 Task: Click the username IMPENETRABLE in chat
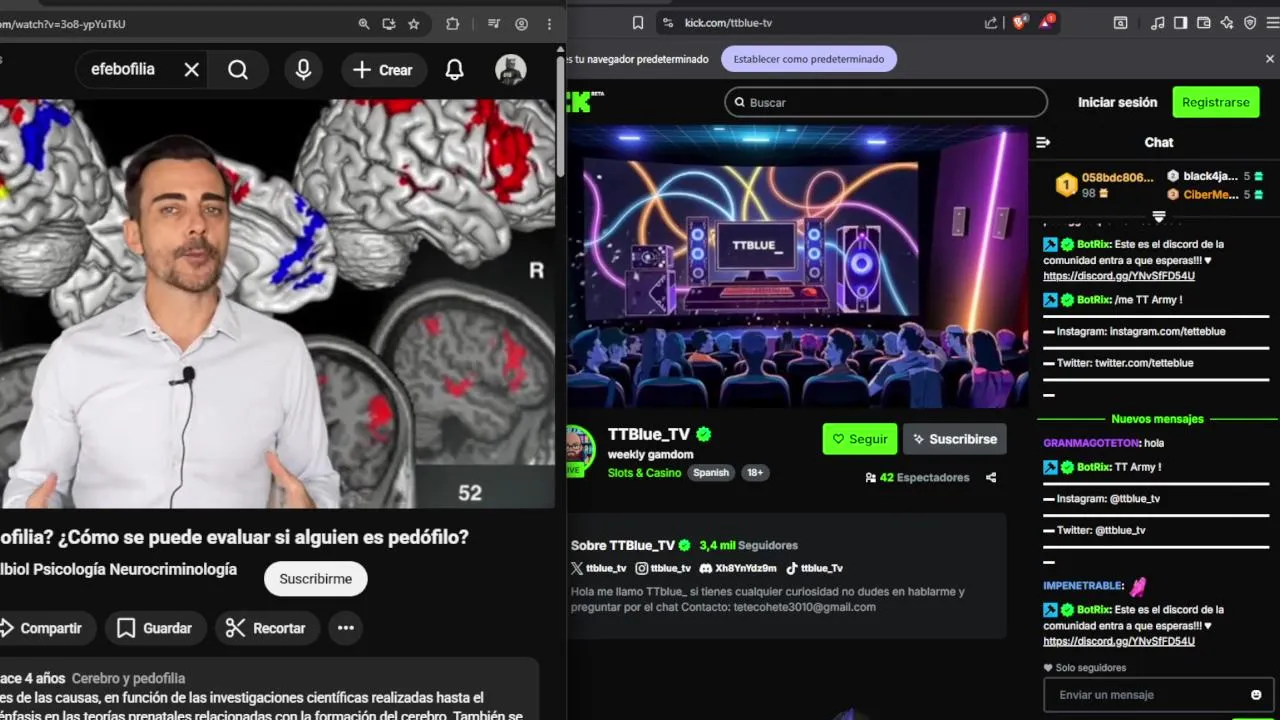click(x=1082, y=586)
